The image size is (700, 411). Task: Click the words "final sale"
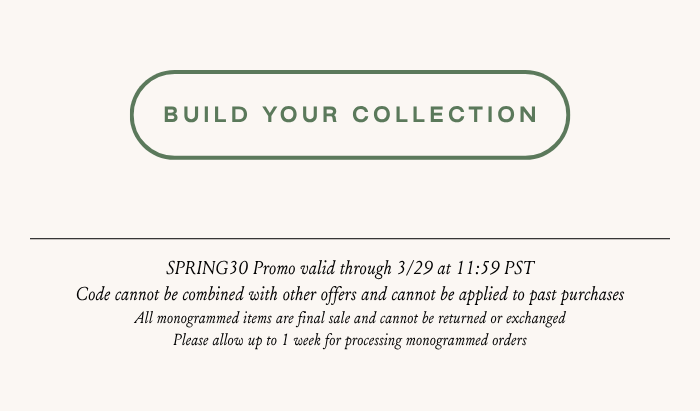click(x=319, y=319)
